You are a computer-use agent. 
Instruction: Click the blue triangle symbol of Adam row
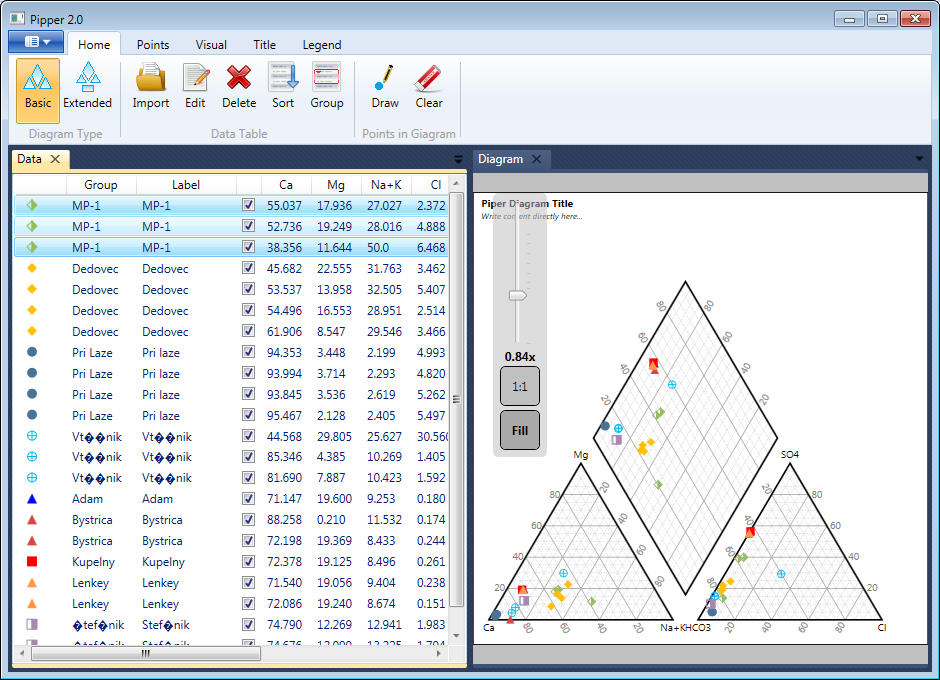(32, 498)
